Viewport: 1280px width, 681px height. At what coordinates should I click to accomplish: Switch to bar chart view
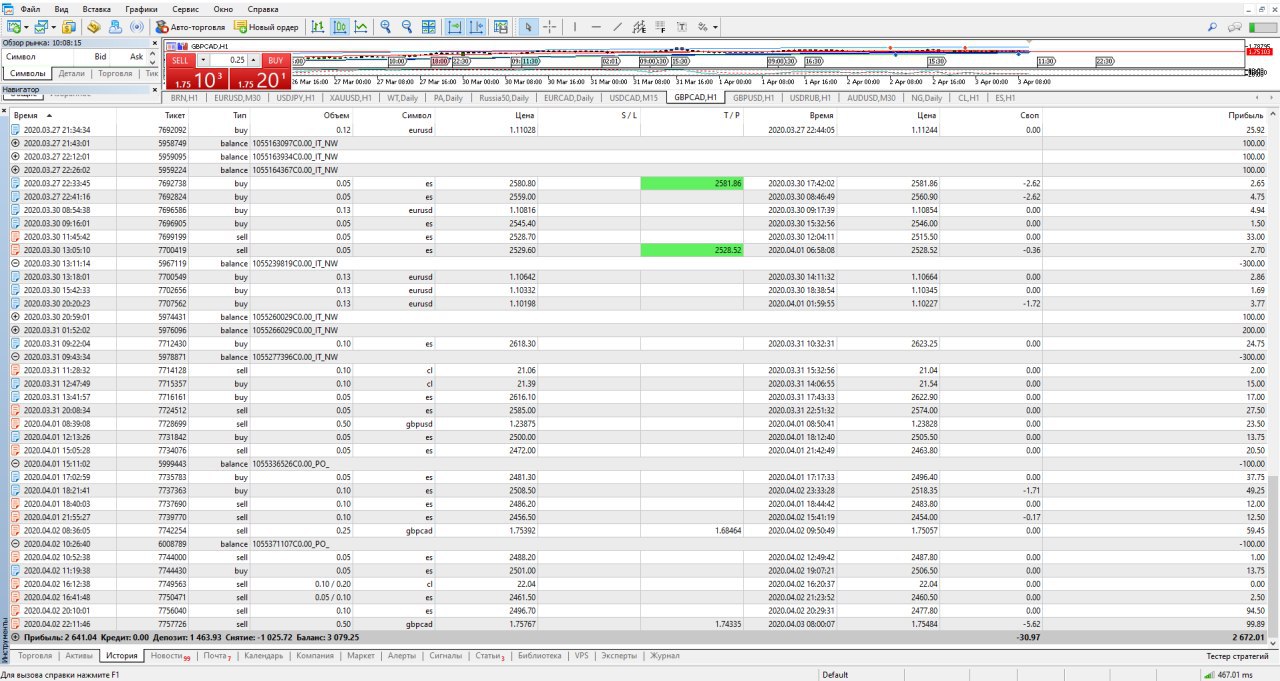(x=317, y=27)
